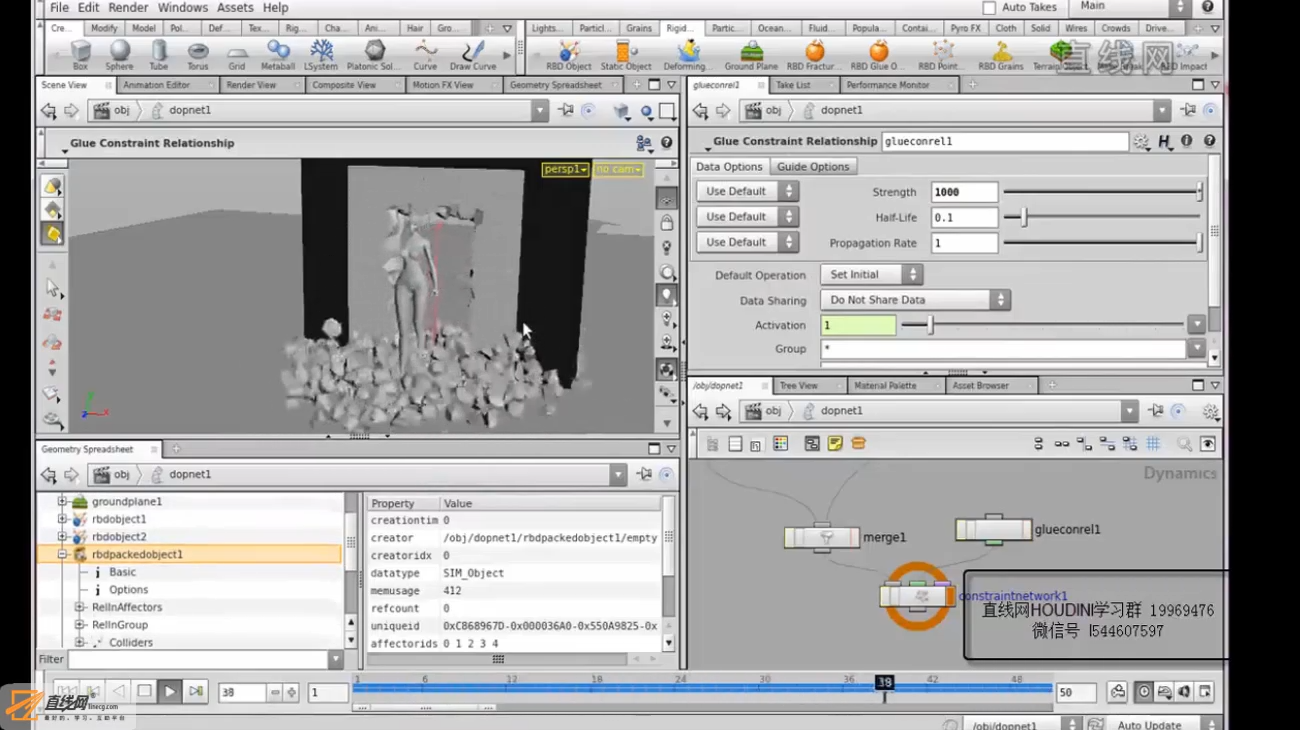Toggle the grid icon in network toolbar
Viewport: 1300px width, 730px height.
tap(1153, 444)
